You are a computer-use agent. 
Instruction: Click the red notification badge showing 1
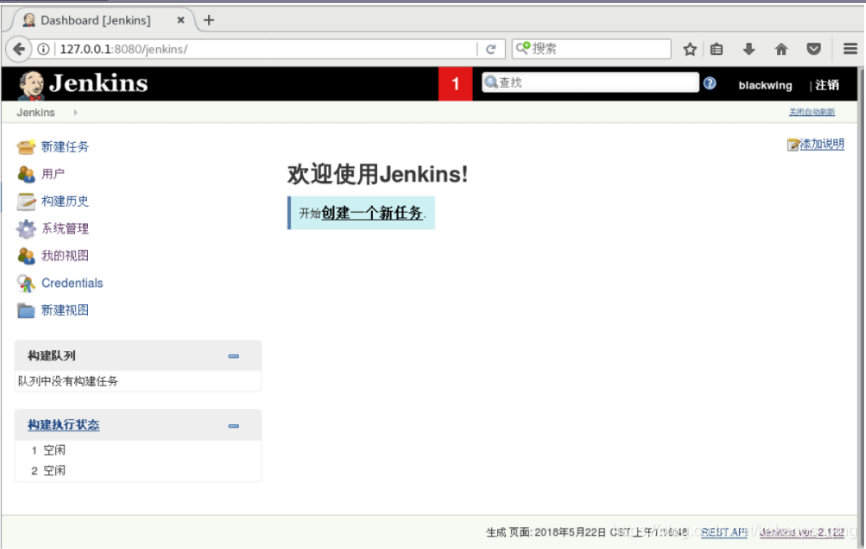click(455, 84)
